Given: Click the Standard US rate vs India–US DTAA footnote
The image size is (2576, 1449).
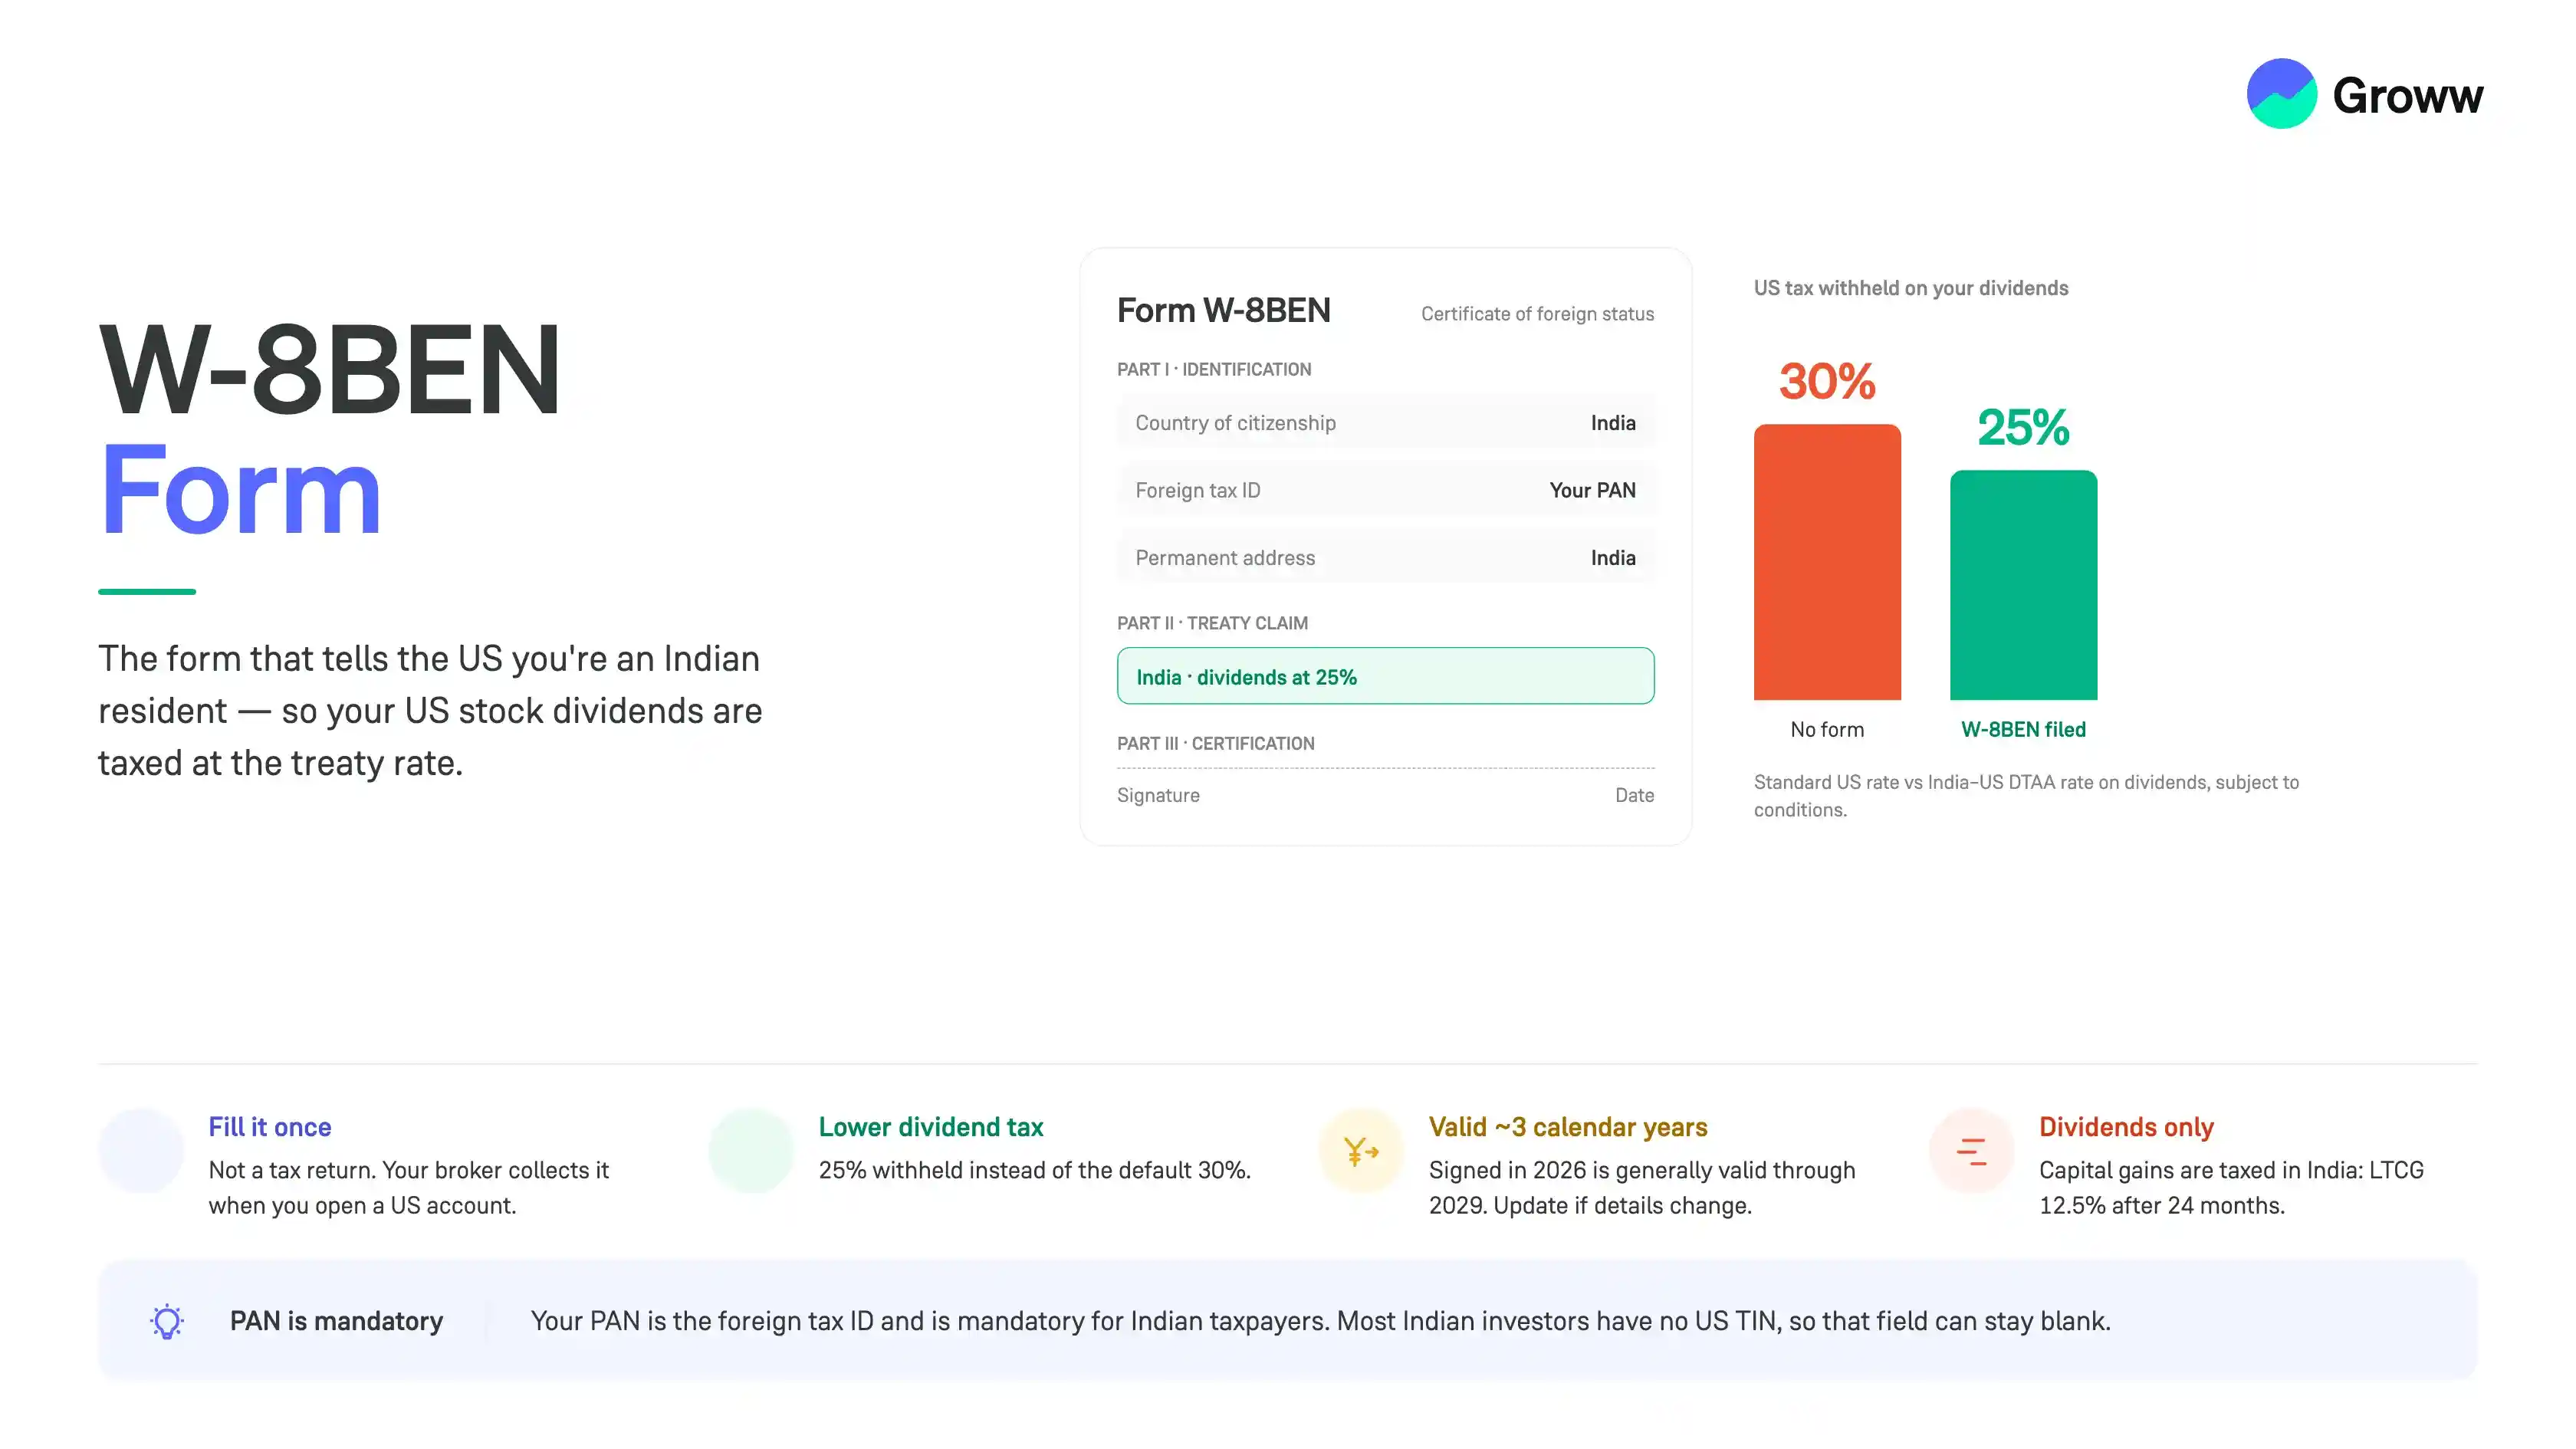Looking at the screenshot, I should point(2026,796).
